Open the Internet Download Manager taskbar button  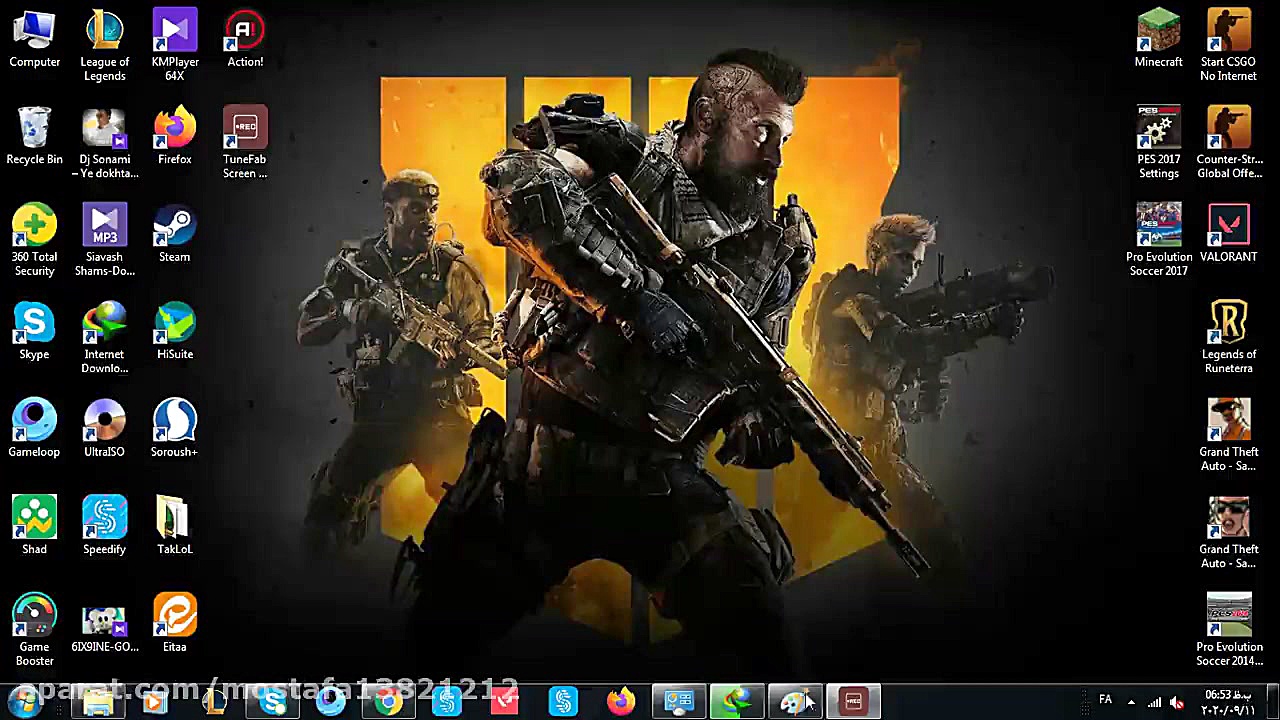pyautogui.click(x=737, y=702)
